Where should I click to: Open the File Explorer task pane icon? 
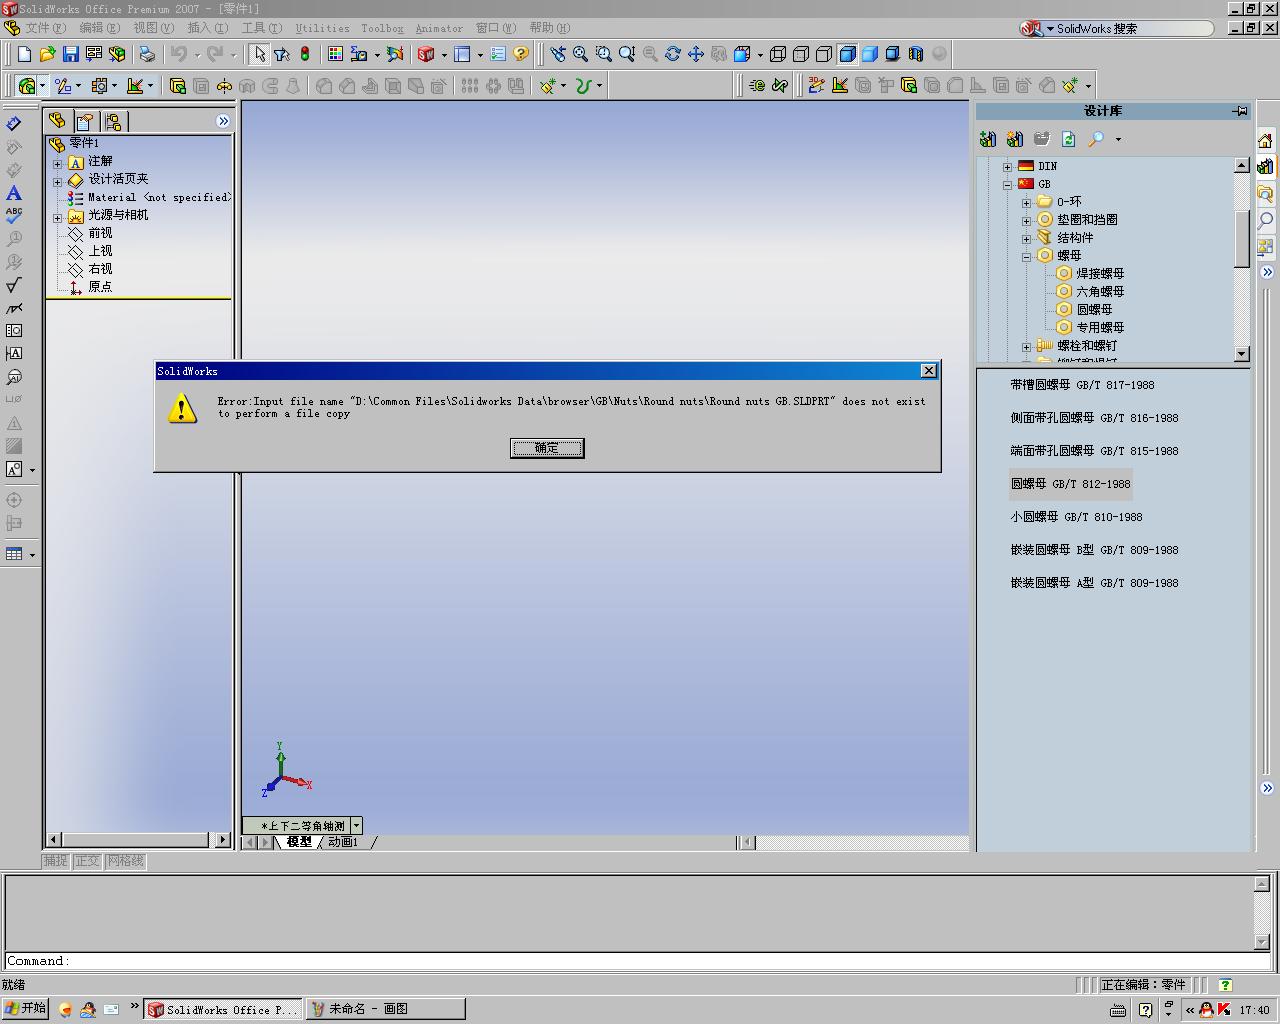pyautogui.click(x=1266, y=193)
